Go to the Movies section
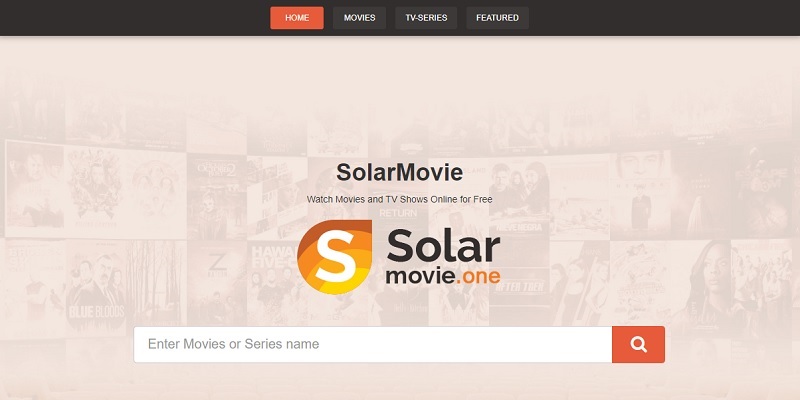Image resolution: width=800 pixels, height=400 pixels. pyautogui.click(x=359, y=18)
